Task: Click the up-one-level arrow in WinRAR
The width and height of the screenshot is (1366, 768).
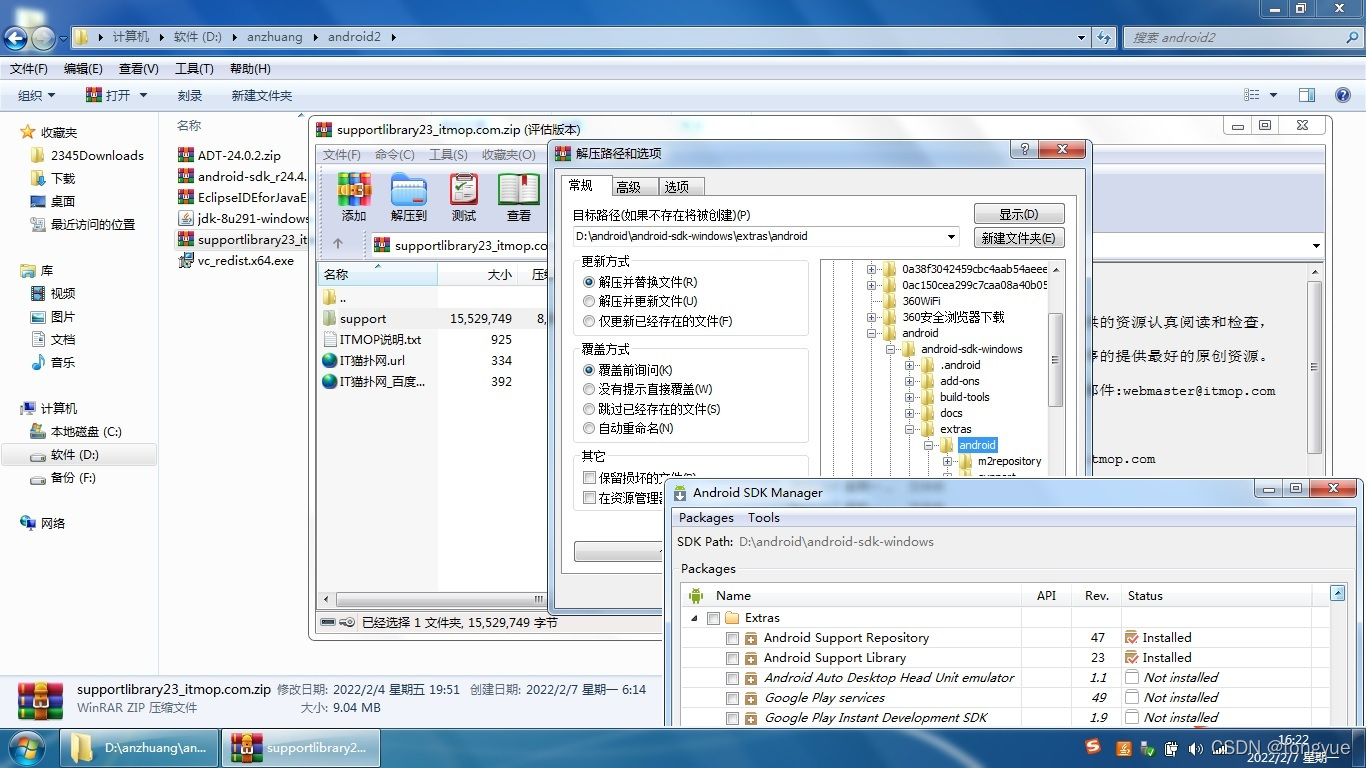Action: coord(338,244)
